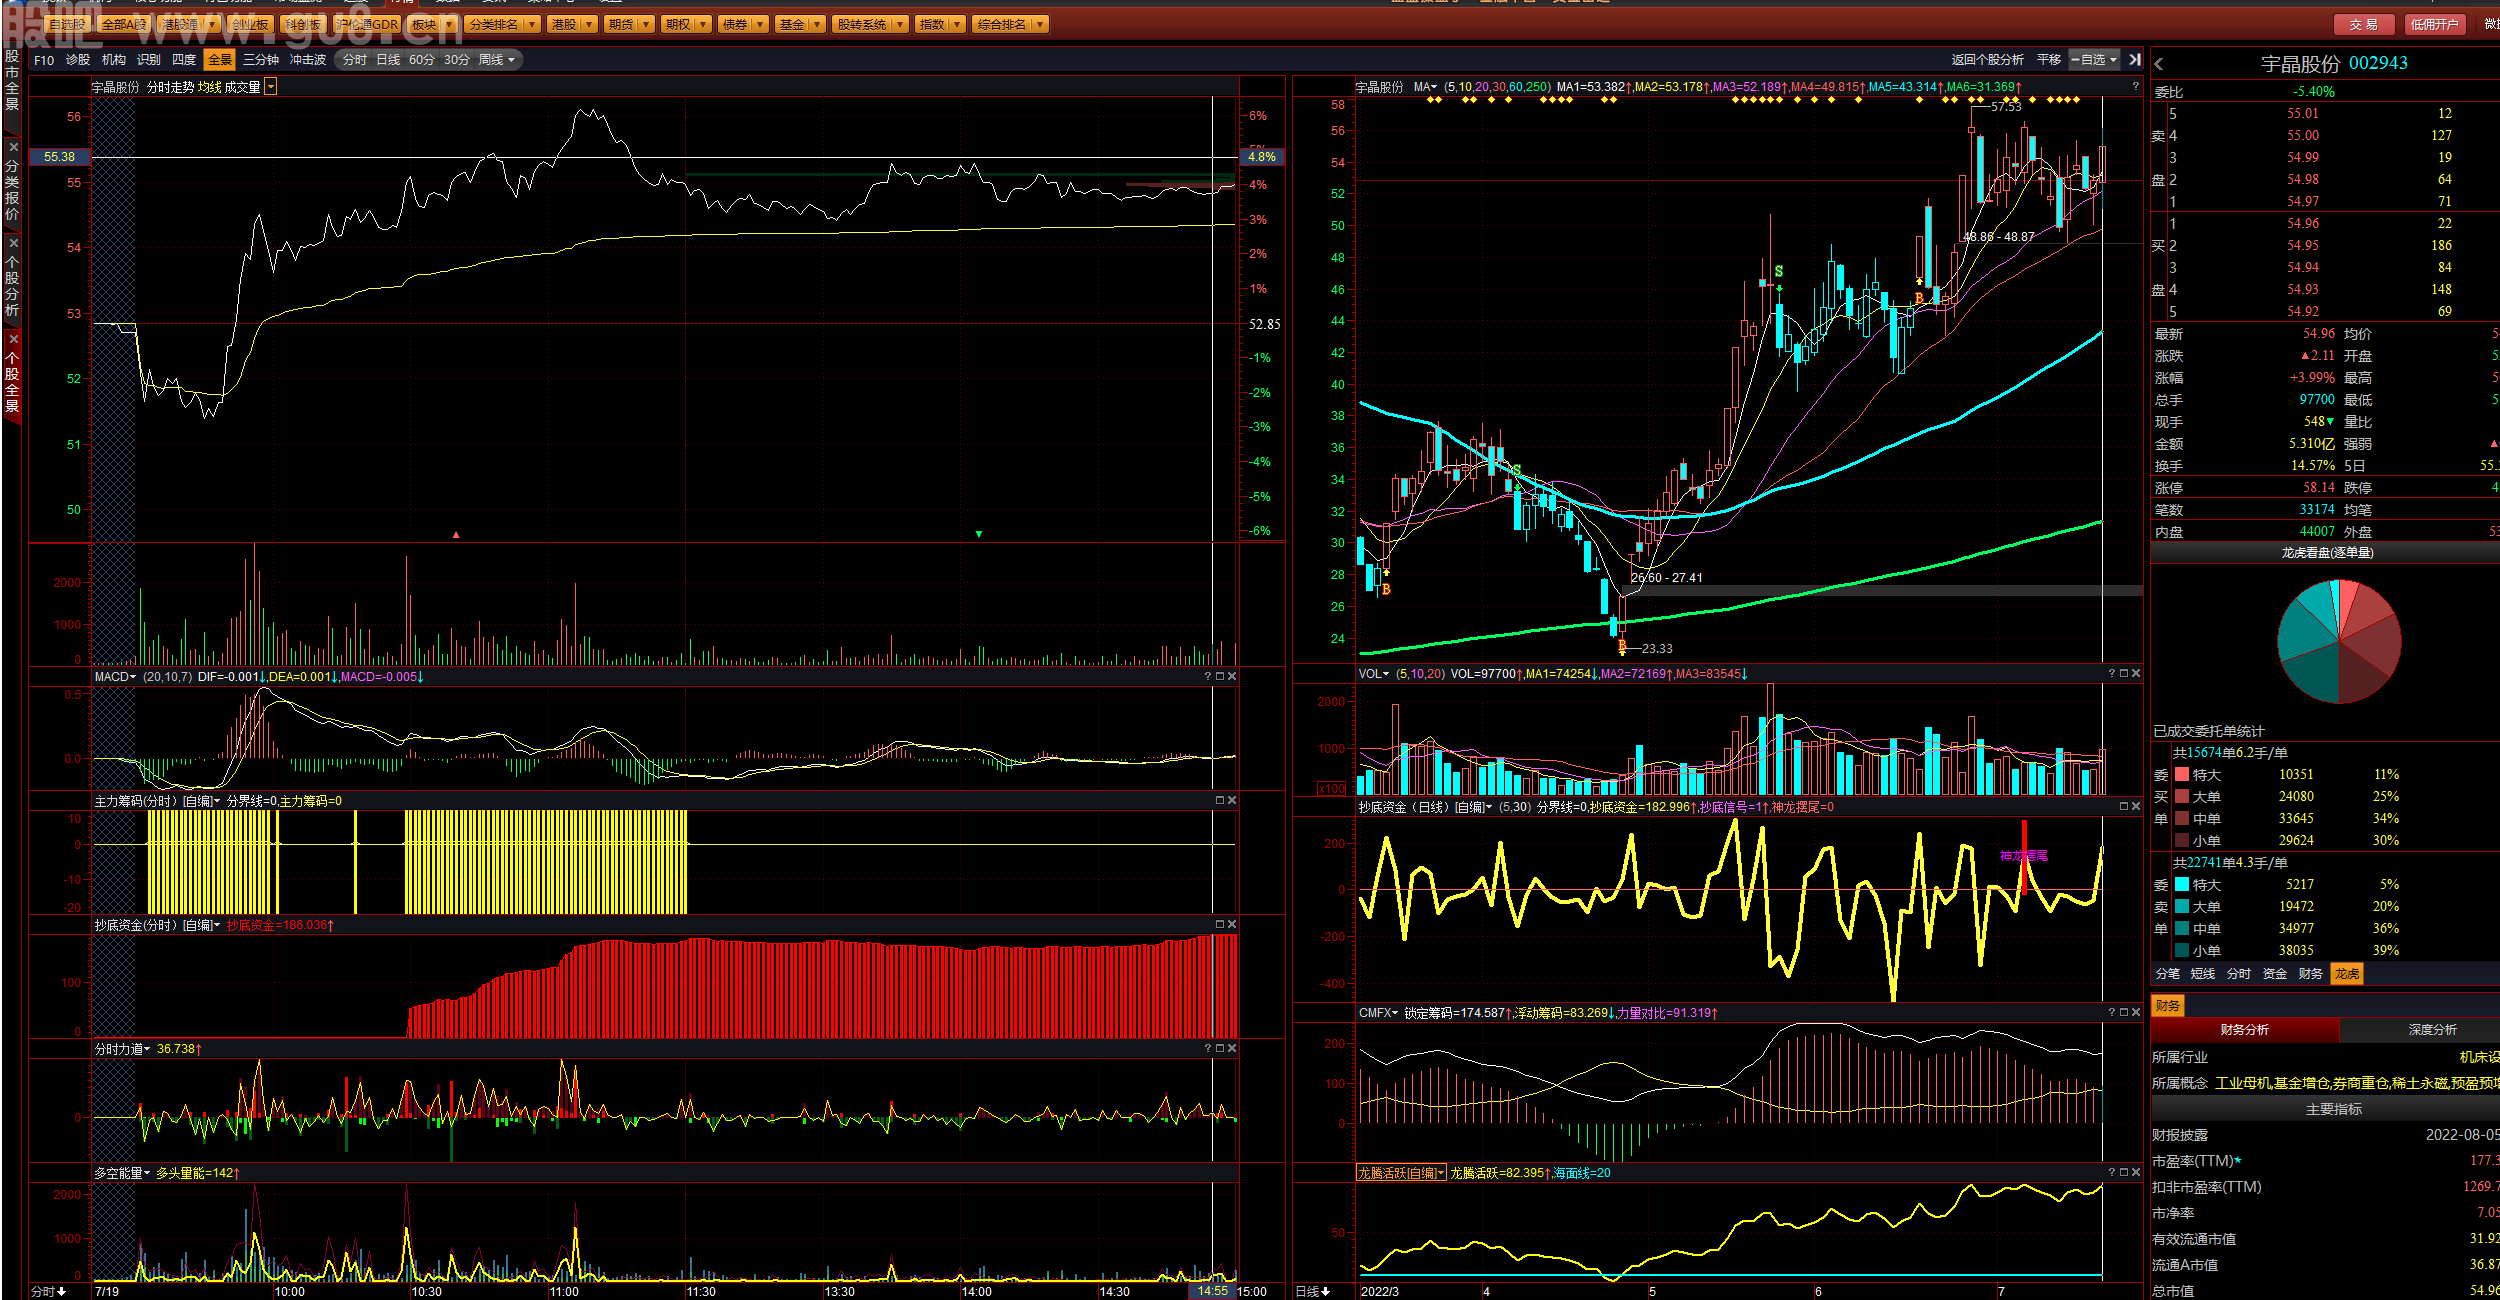2500x1300 pixels.
Task: Click the 低佣开户 button
Action: [x=2433, y=24]
